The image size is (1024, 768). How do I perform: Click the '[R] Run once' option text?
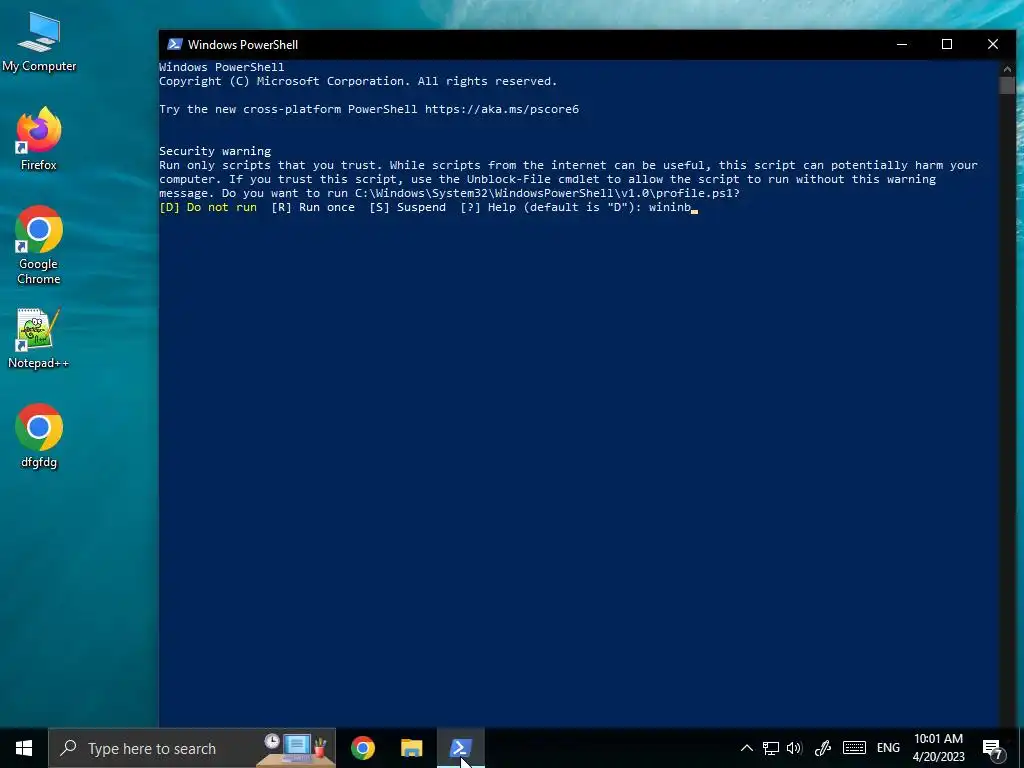click(313, 207)
